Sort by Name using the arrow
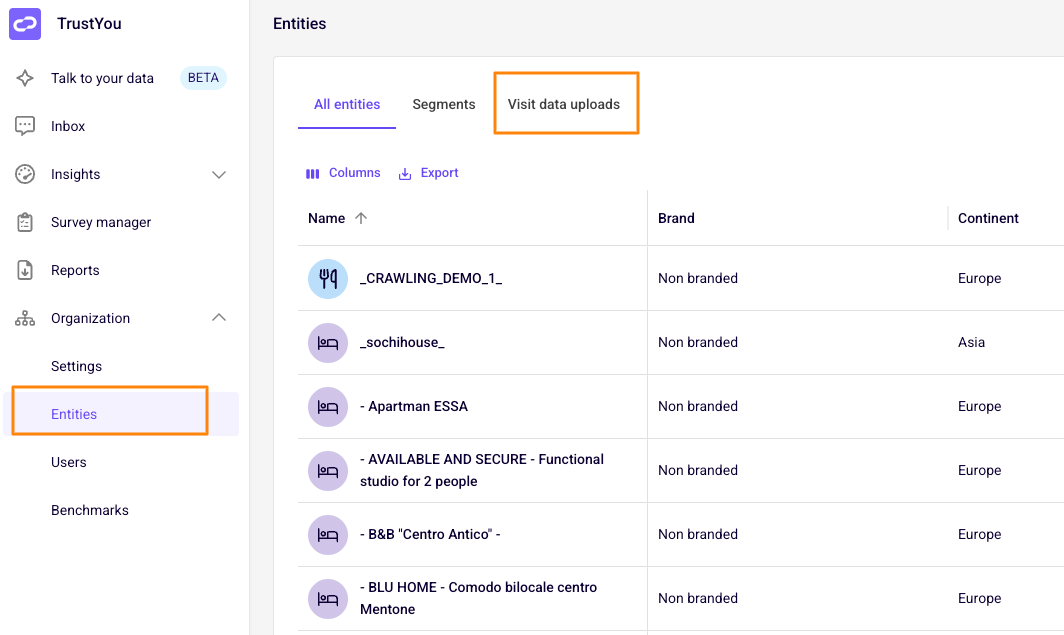 [x=361, y=218]
